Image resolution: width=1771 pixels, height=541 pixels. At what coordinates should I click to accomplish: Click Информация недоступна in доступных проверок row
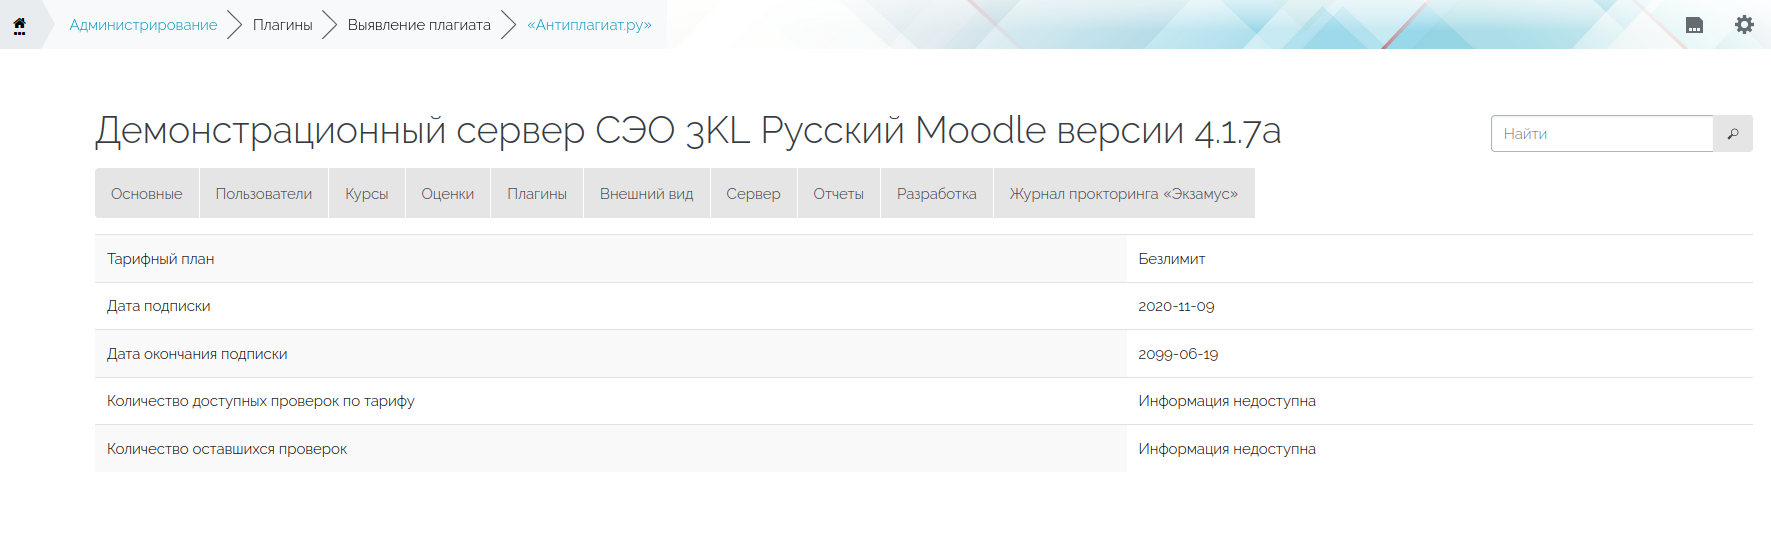pyautogui.click(x=1227, y=401)
